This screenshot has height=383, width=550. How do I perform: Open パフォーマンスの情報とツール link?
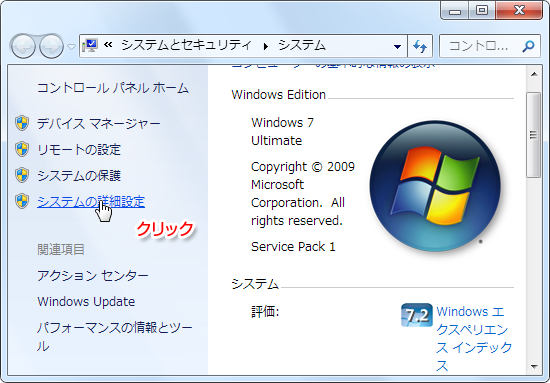click(115, 337)
